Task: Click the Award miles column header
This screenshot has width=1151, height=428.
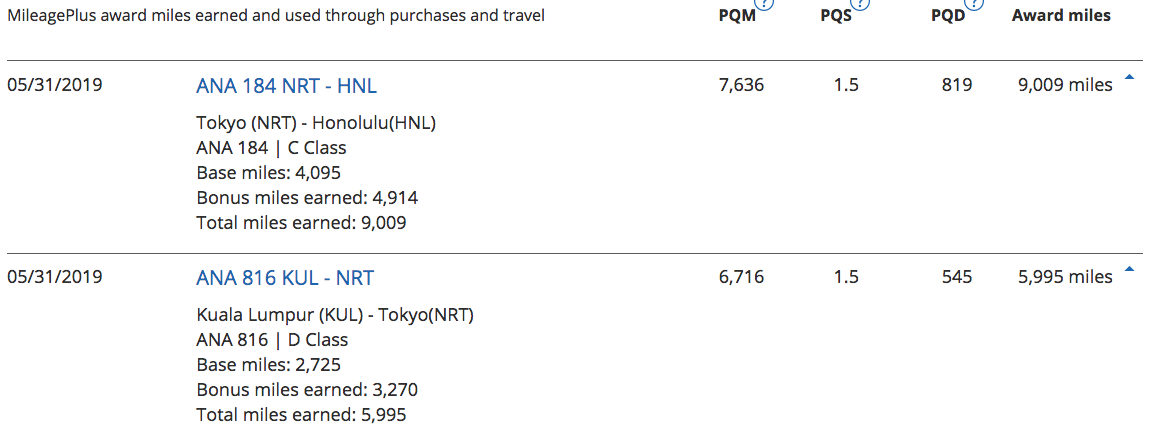Action: click(x=1061, y=16)
